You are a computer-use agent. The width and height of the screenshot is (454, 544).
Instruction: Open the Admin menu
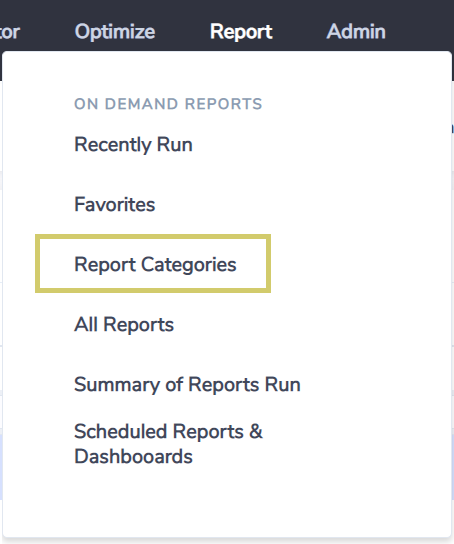click(x=356, y=32)
